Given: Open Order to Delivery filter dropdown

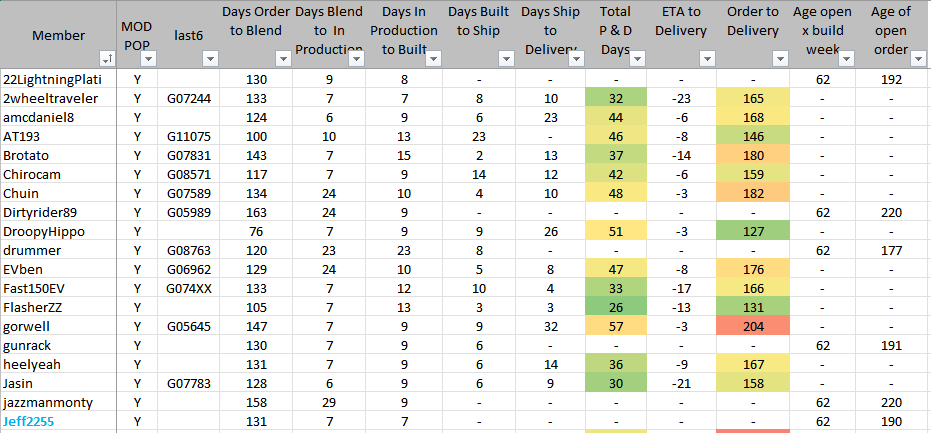Looking at the screenshot, I should [778, 59].
